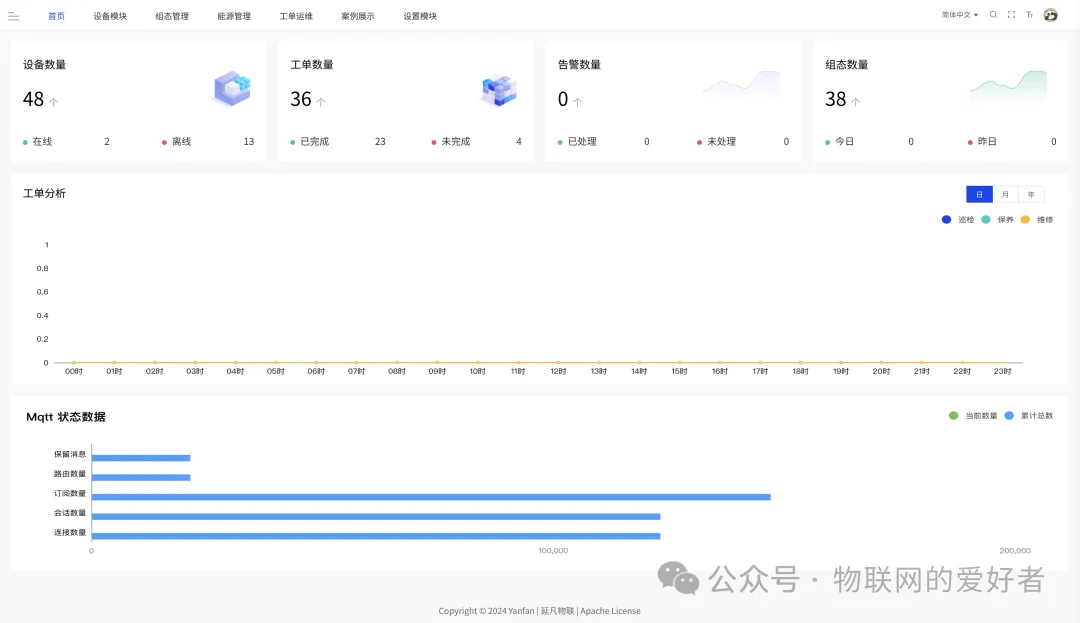Toggle fullscreen mode icon
Screen dimensions: 1080x623
point(1011,14)
